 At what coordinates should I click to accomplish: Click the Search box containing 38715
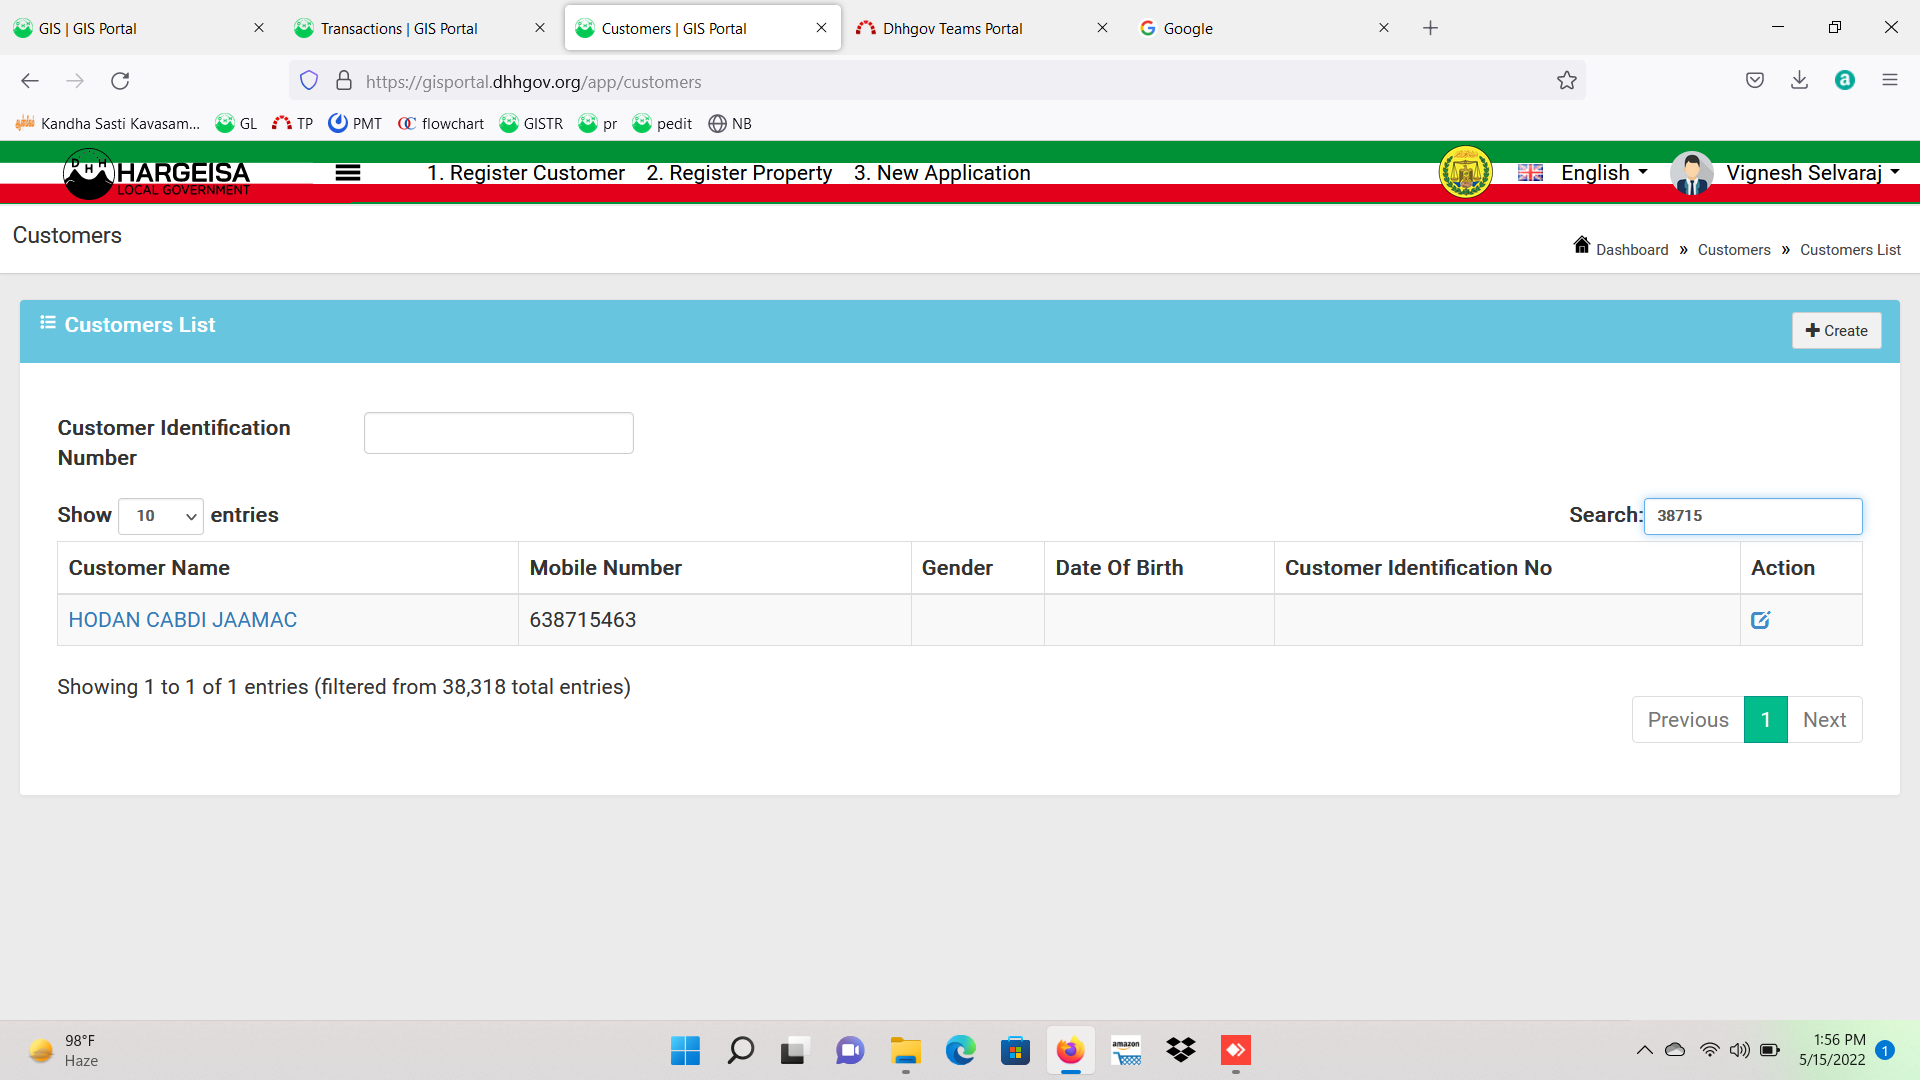click(1753, 516)
